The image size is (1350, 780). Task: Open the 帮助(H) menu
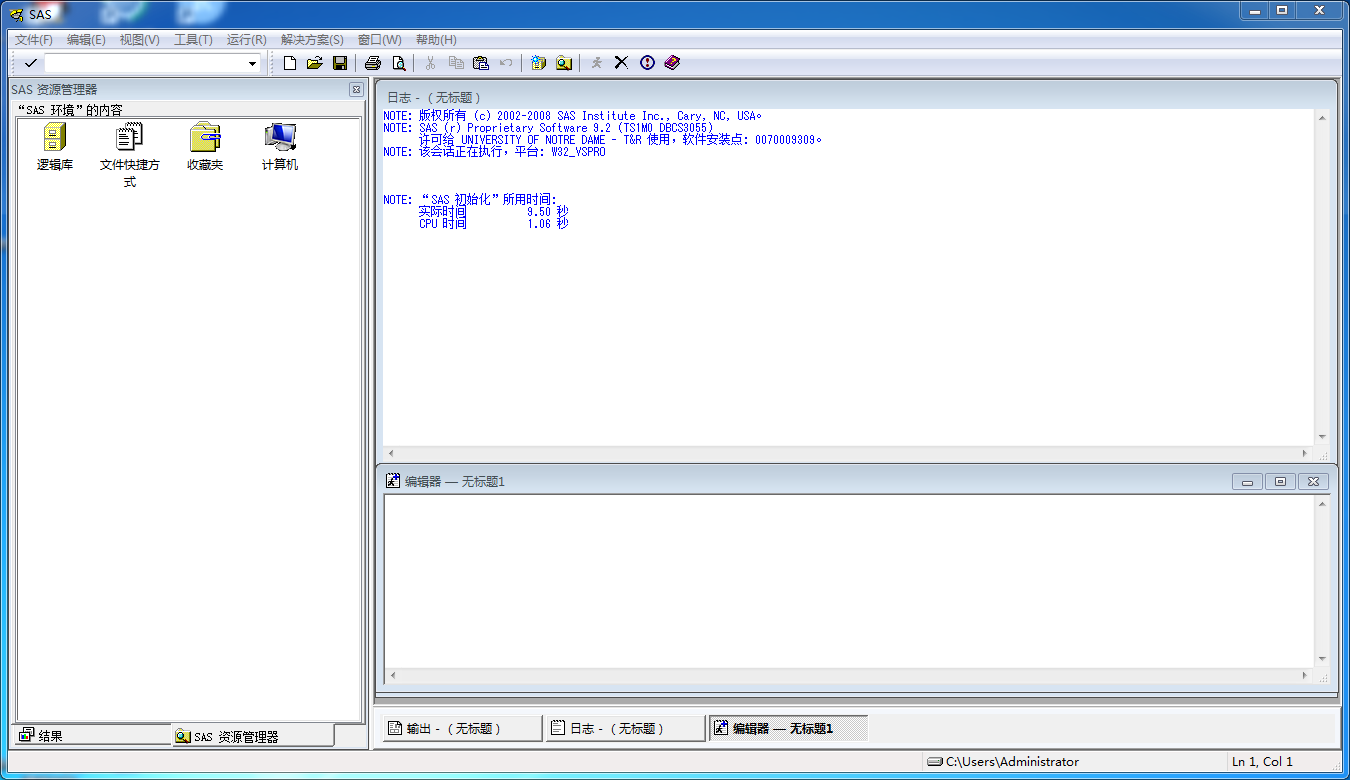pyautogui.click(x=436, y=40)
